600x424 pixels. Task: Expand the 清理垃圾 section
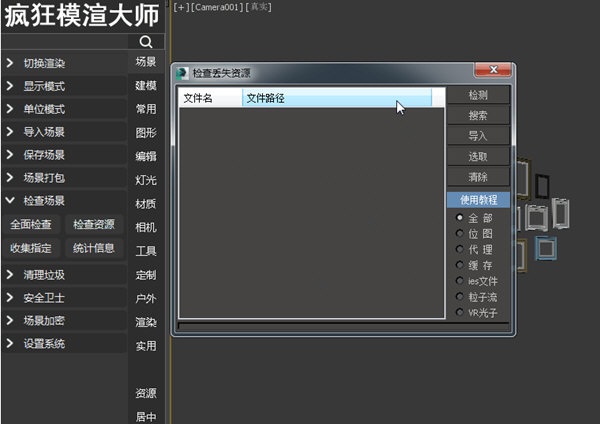tap(64, 275)
